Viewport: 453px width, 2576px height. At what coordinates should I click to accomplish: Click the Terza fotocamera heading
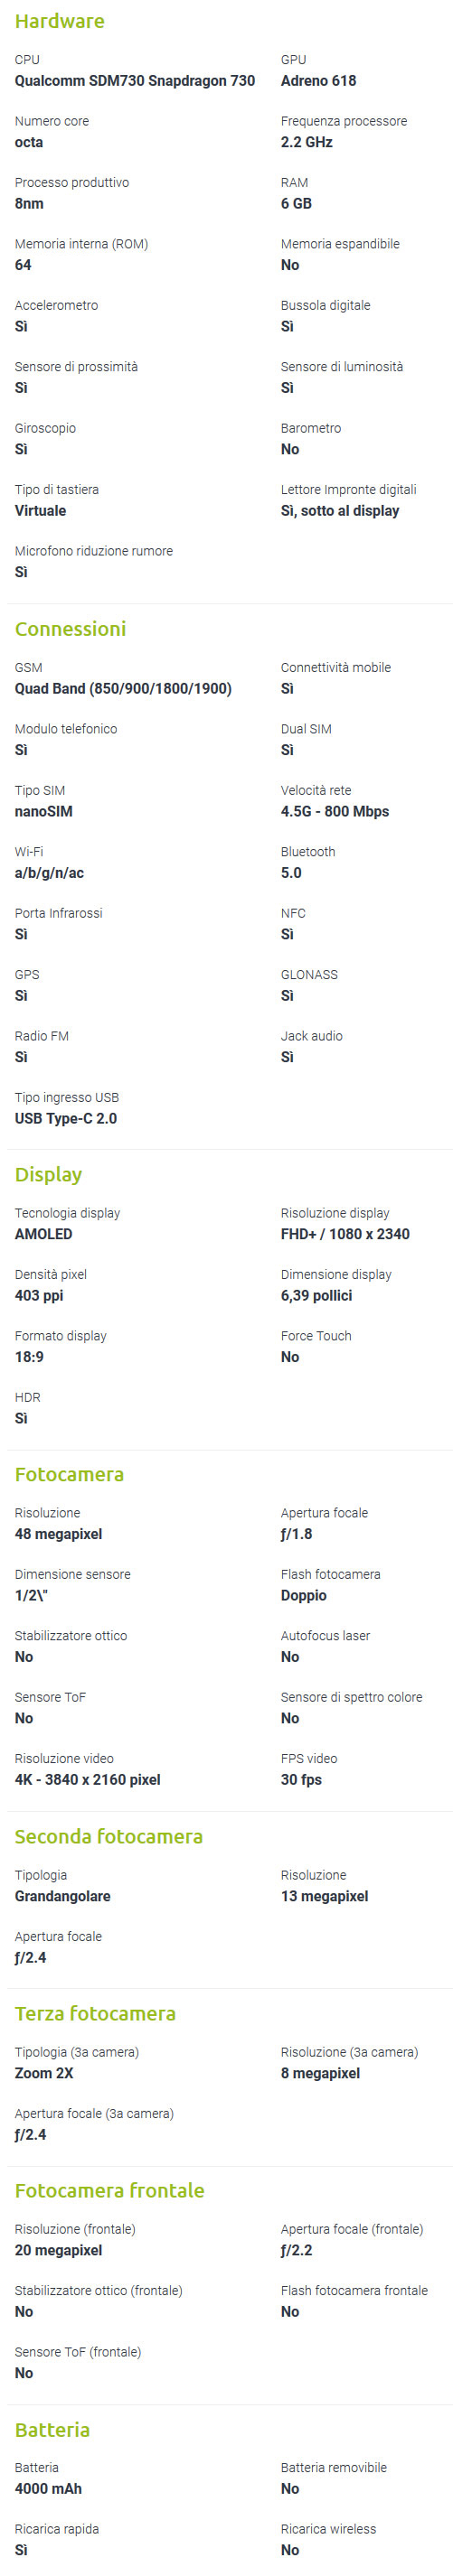point(95,2014)
